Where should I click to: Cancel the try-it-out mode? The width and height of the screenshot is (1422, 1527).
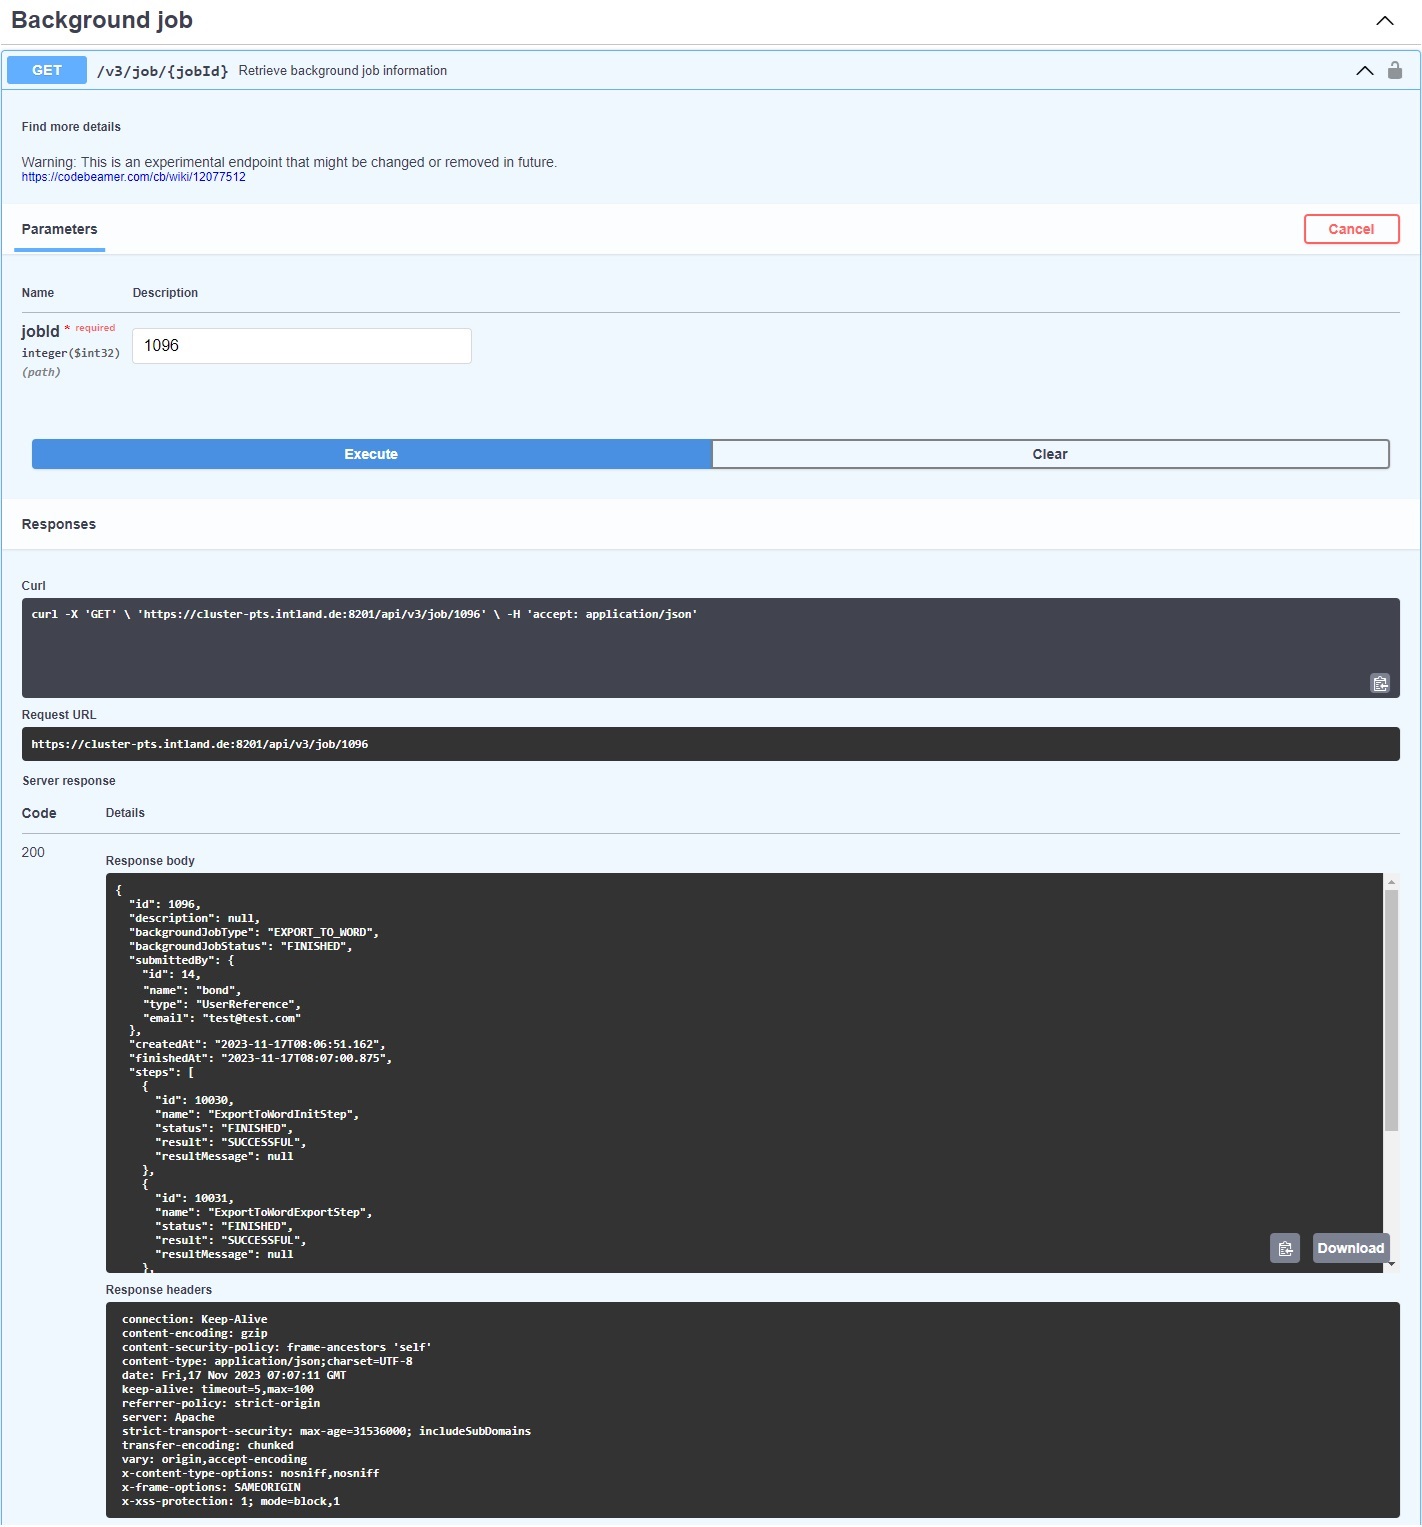coord(1351,229)
